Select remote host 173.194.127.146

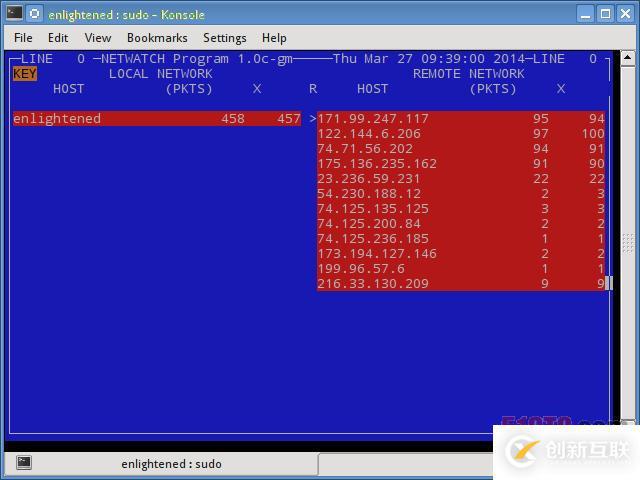tap(461, 254)
